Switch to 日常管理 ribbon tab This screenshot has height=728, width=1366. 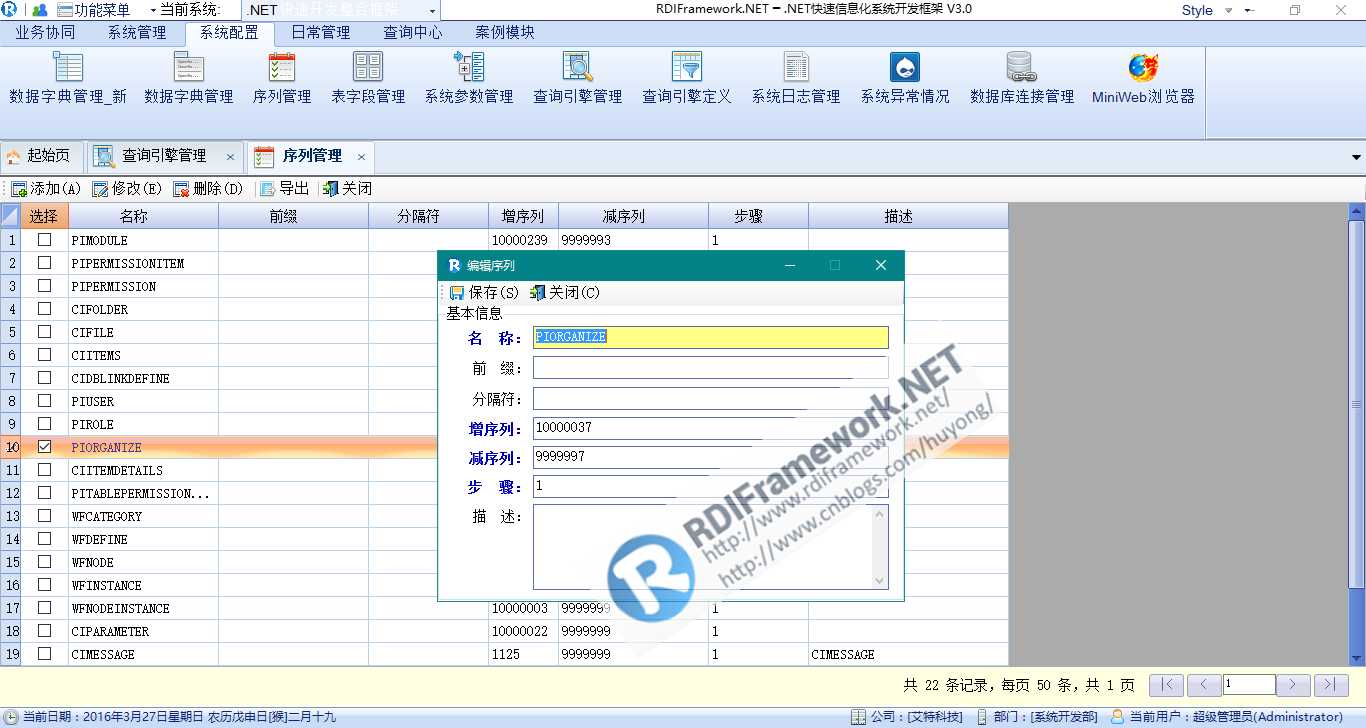coord(321,32)
